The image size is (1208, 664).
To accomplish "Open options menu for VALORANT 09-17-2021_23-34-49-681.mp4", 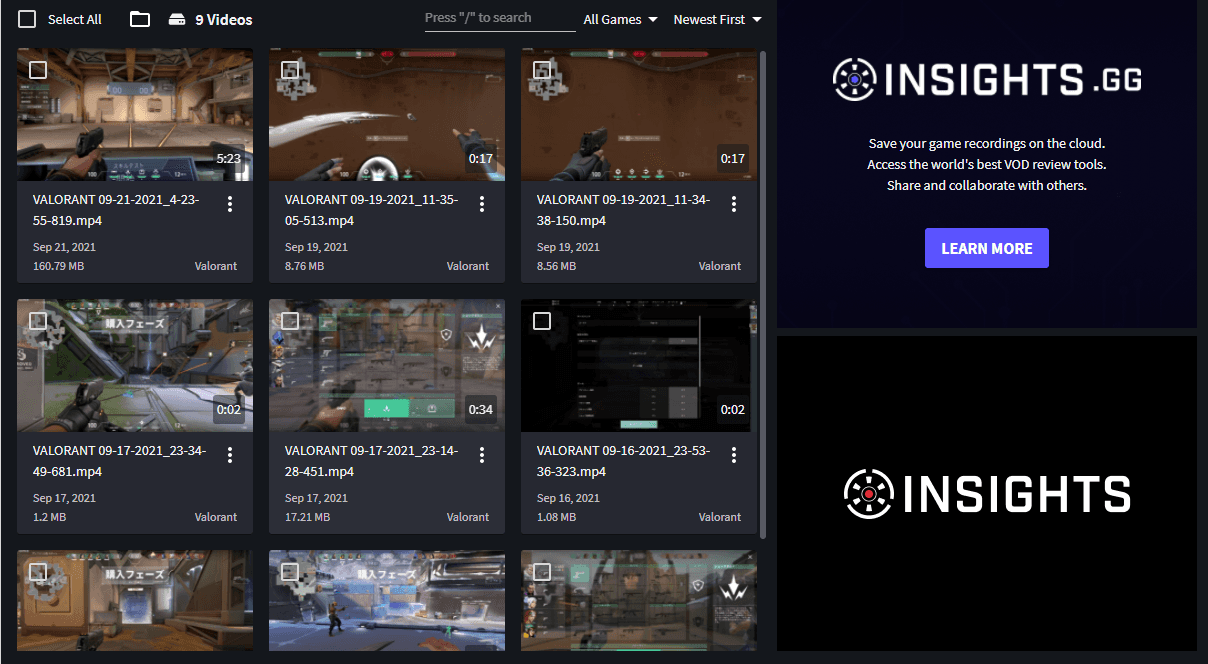I will coord(230,455).
